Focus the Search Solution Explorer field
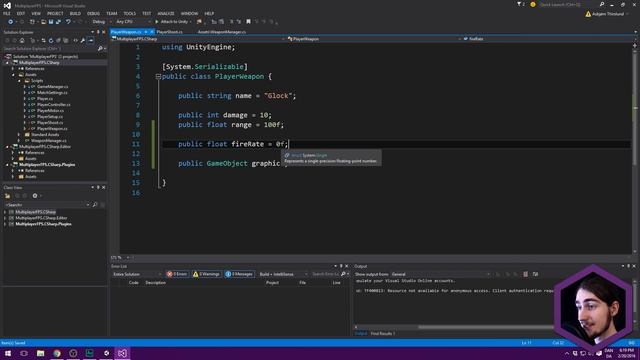The image size is (640, 360). pos(50,49)
